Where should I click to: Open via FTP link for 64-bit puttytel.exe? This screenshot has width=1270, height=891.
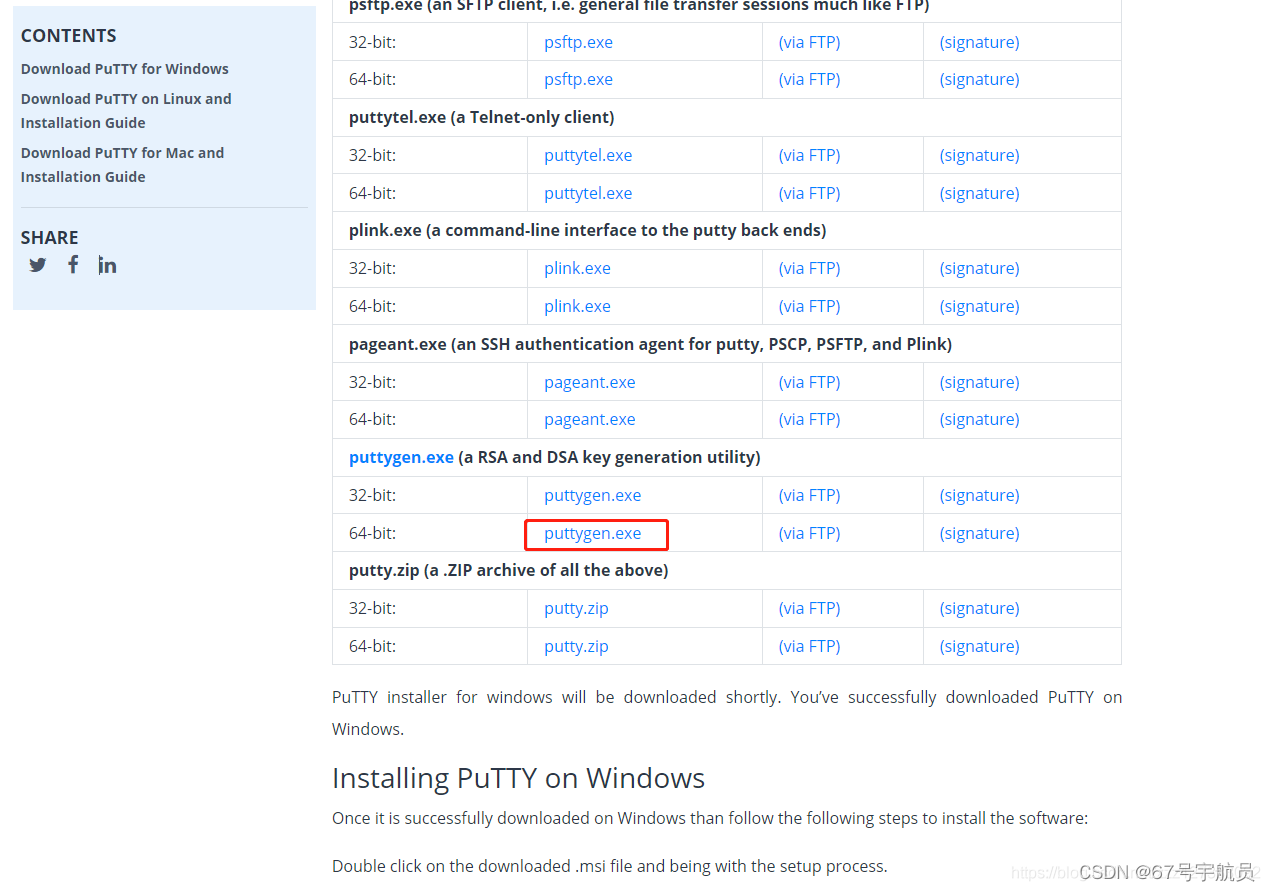[x=809, y=193]
